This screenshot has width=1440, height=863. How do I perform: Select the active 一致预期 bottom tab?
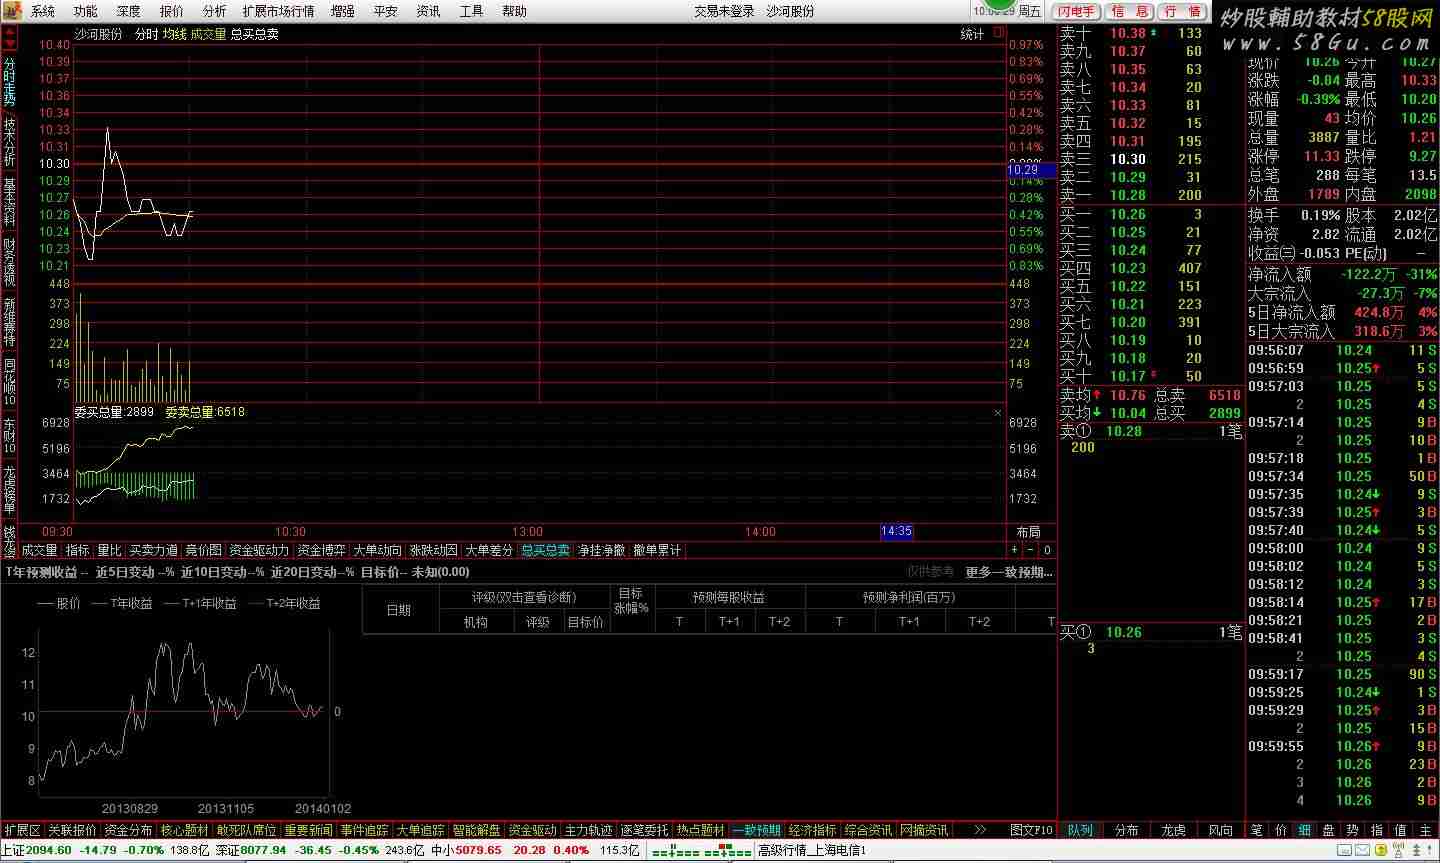[756, 830]
